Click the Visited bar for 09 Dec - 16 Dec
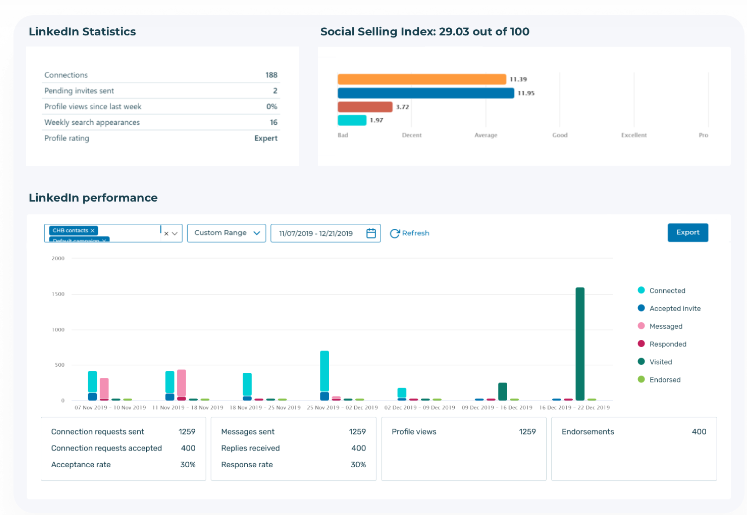The image size is (747, 515). (x=502, y=392)
